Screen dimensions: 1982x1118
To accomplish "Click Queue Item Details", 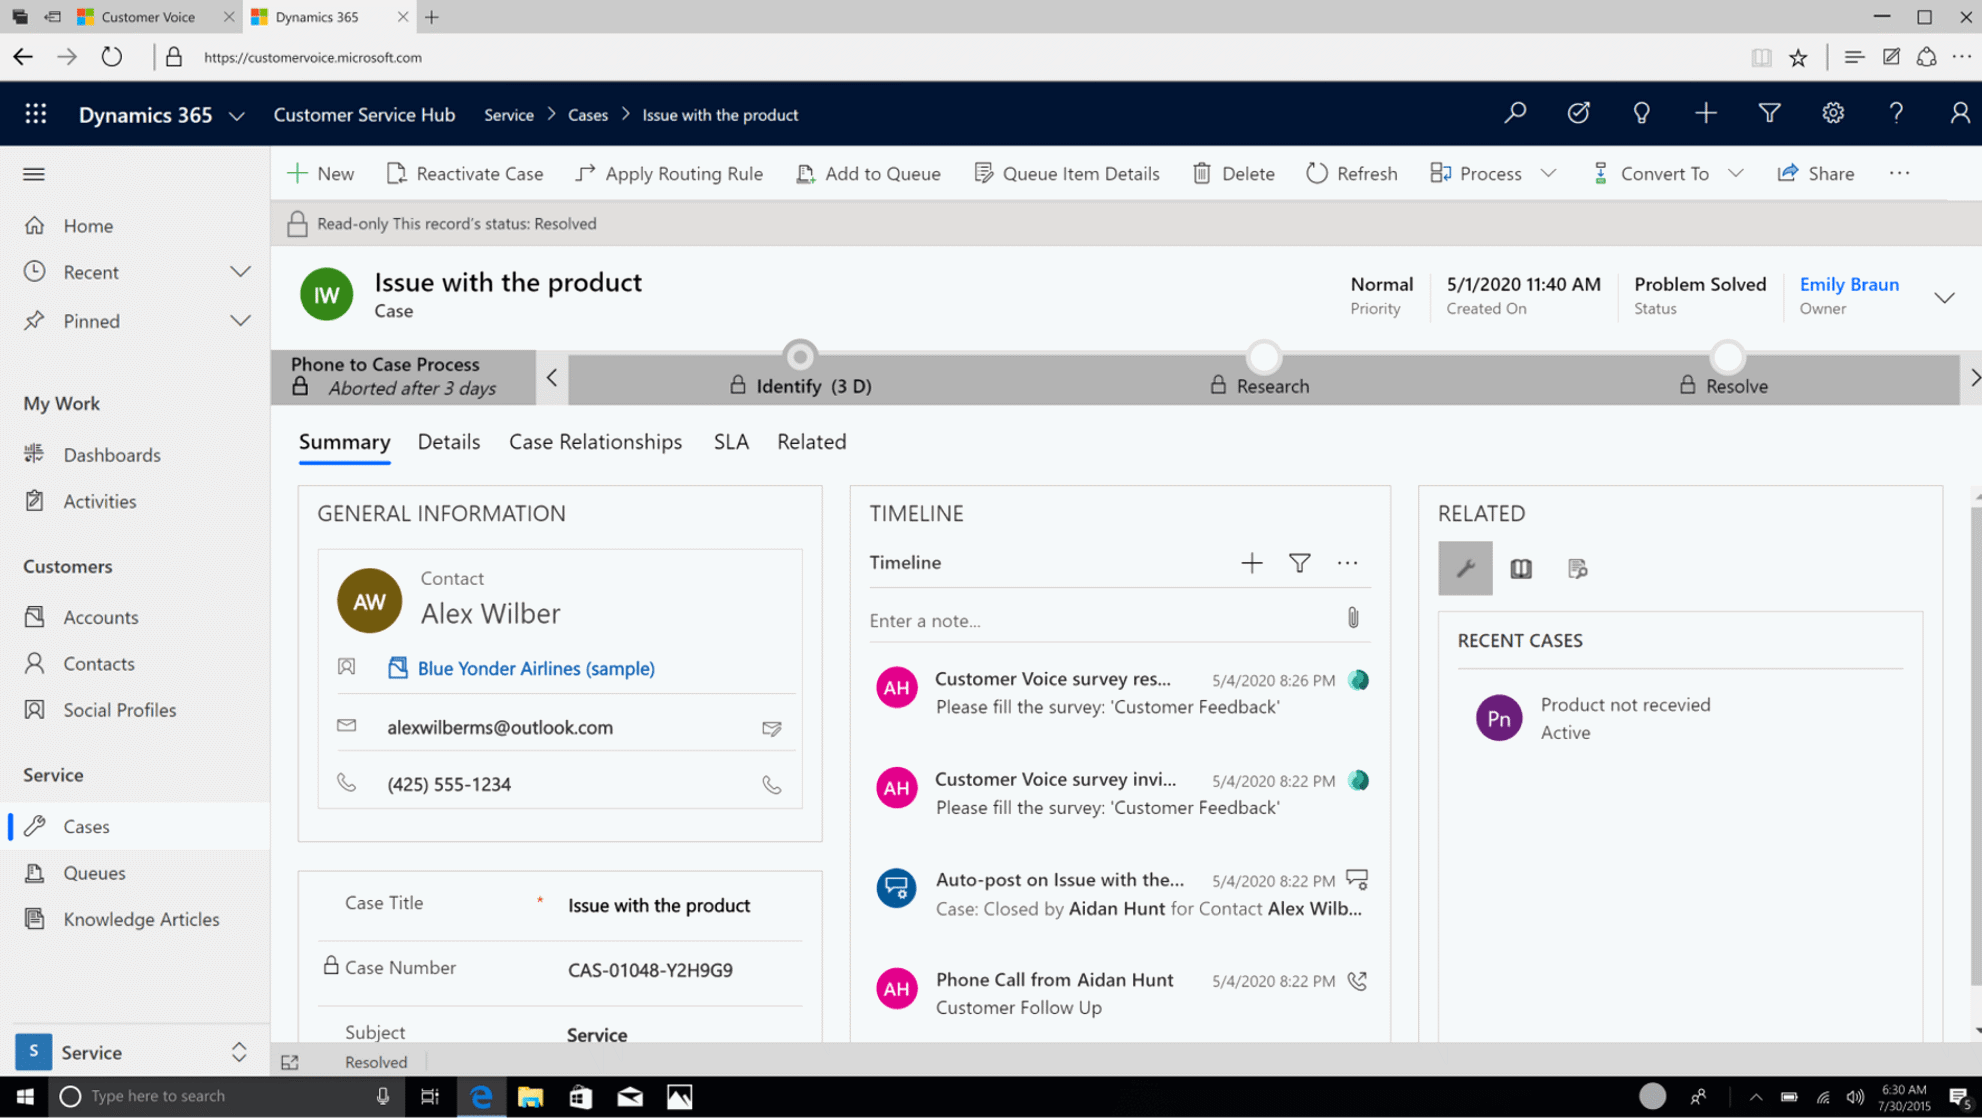I will point(1066,173).
